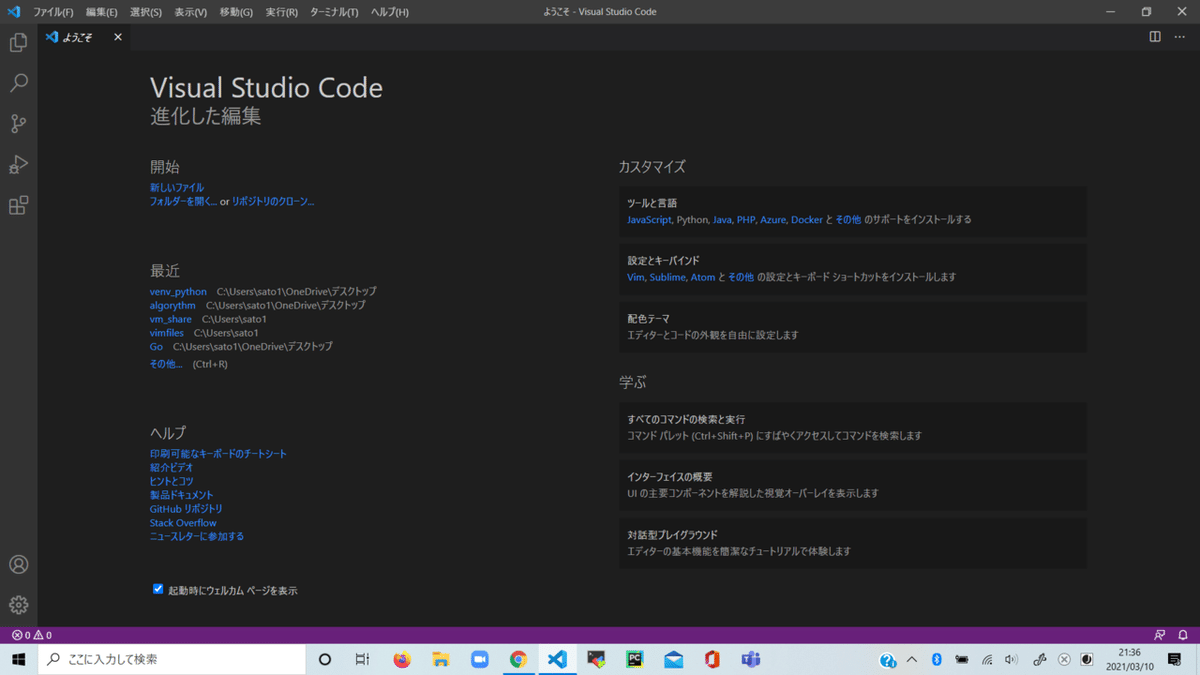Open the Search view in activity bar
Screen dimensions: 1200x675
(18, 83)
